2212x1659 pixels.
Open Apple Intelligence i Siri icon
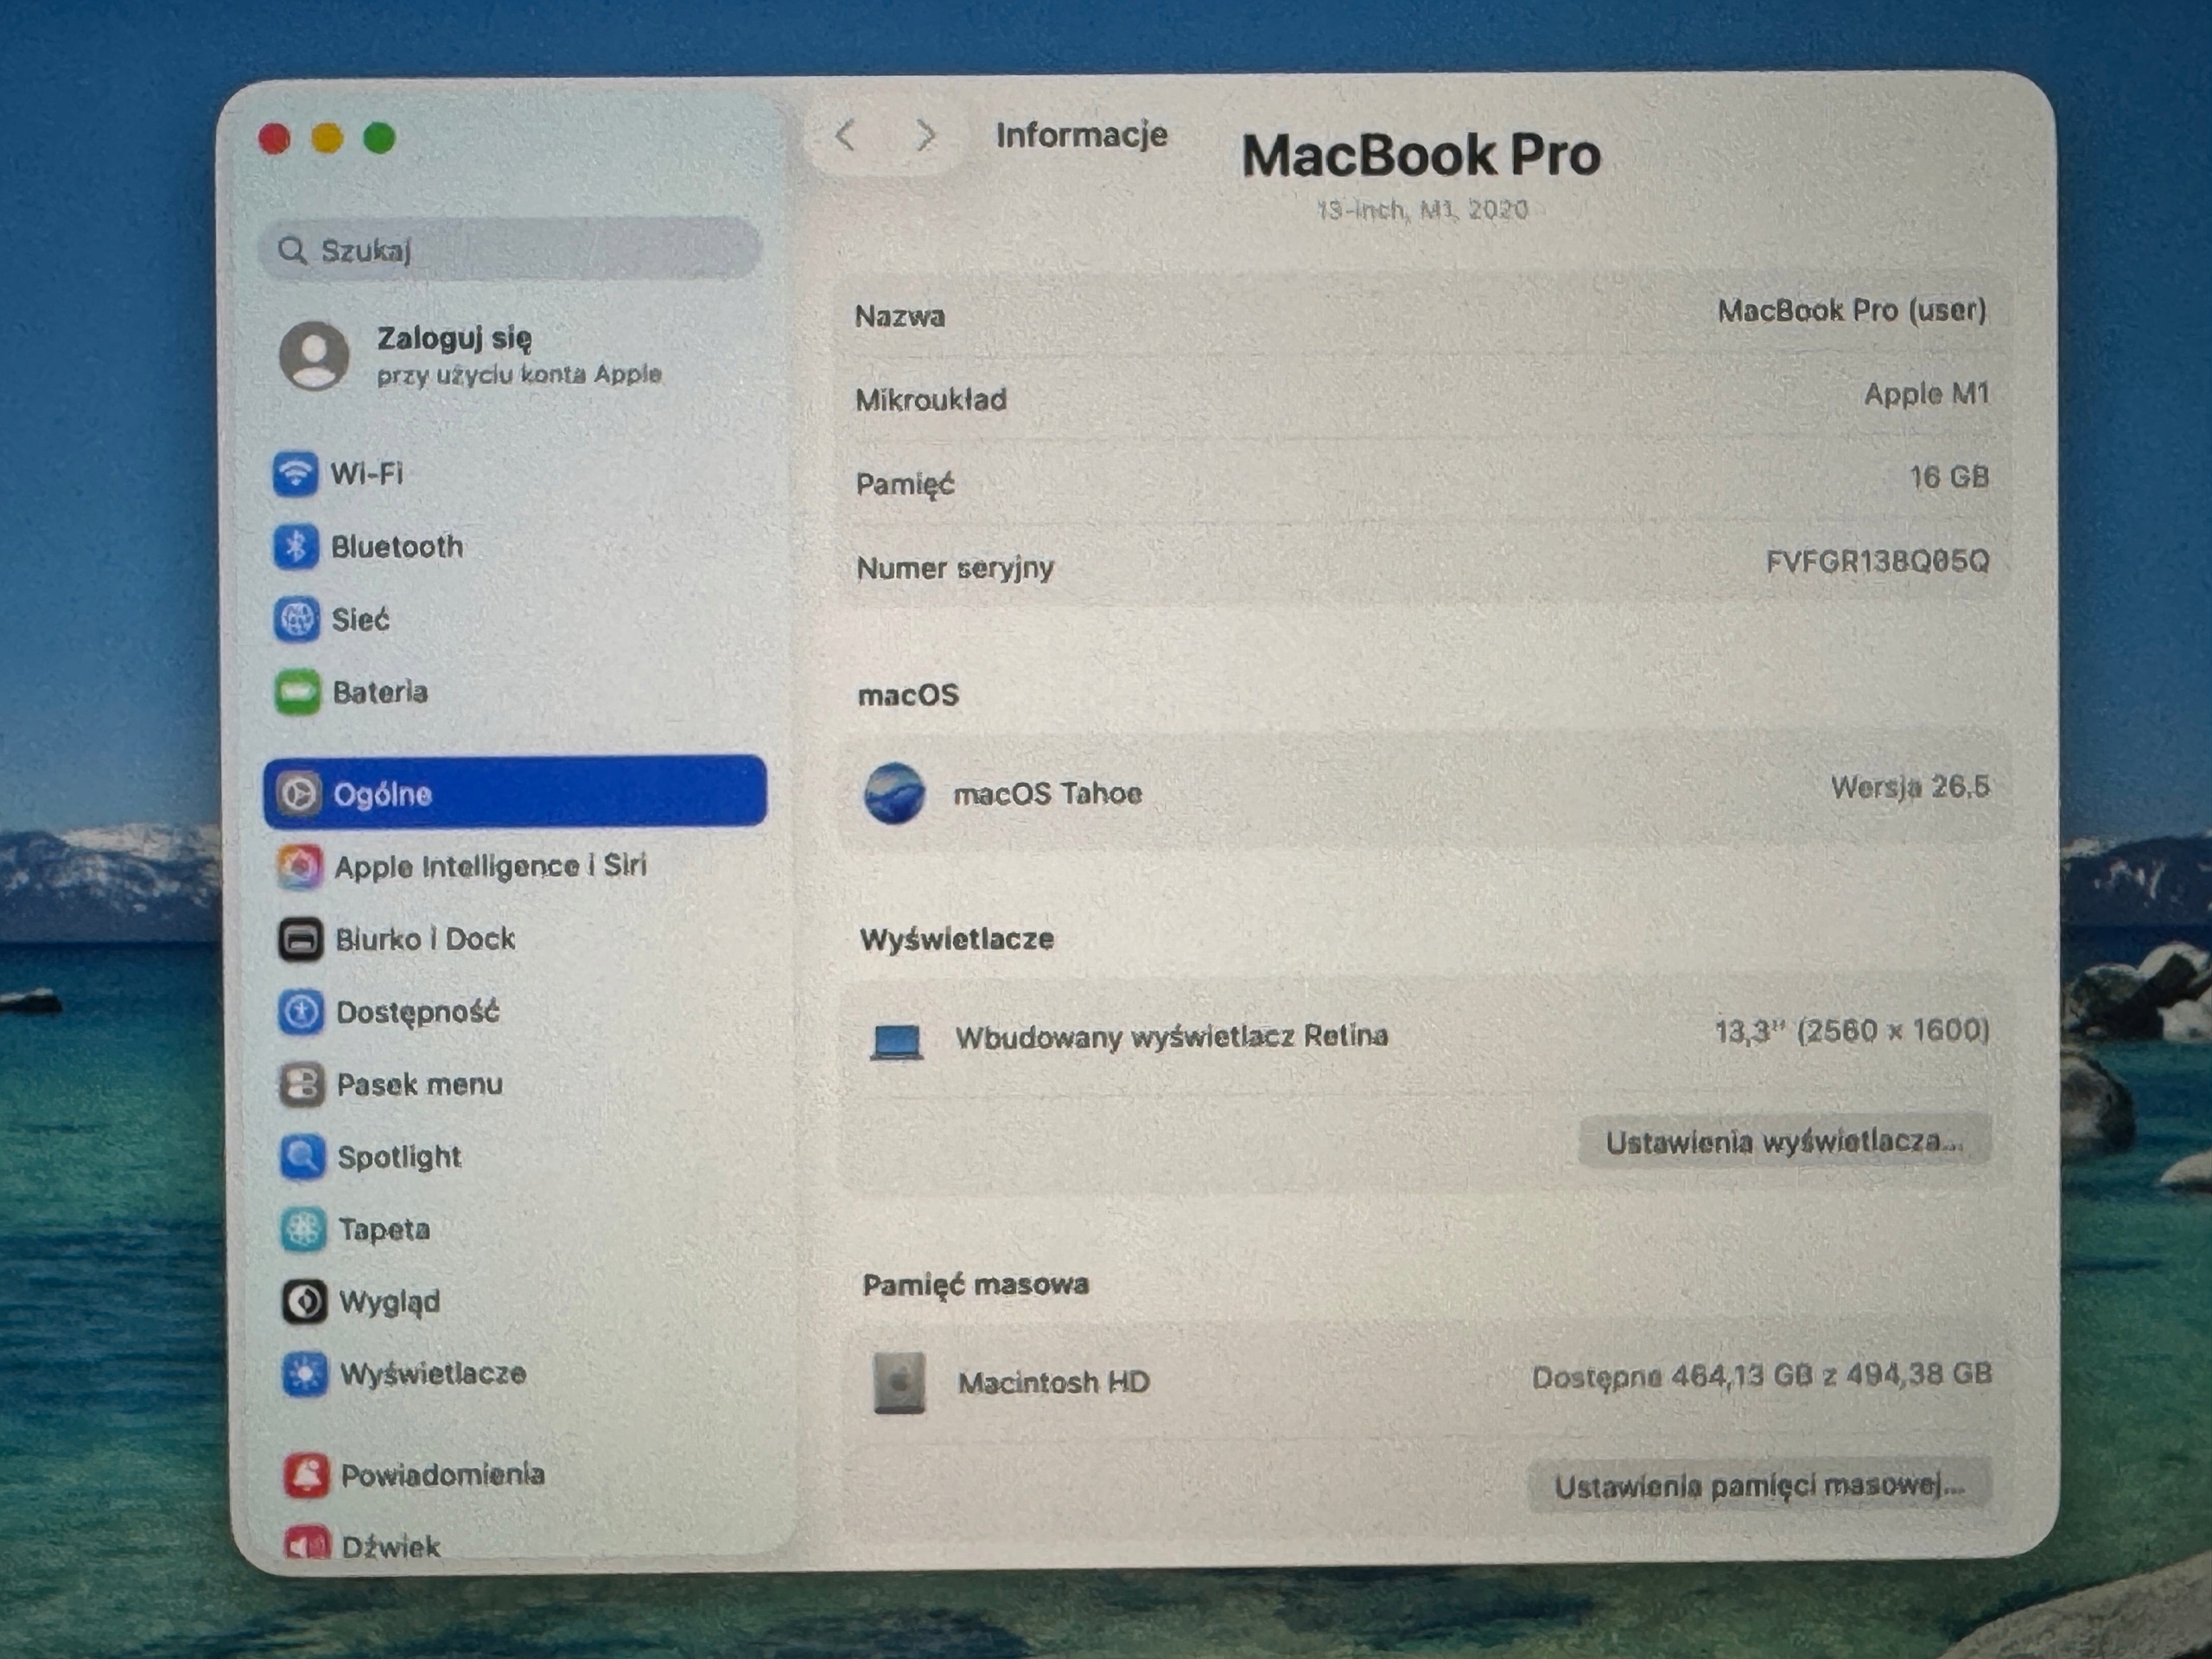click(299, 866)
